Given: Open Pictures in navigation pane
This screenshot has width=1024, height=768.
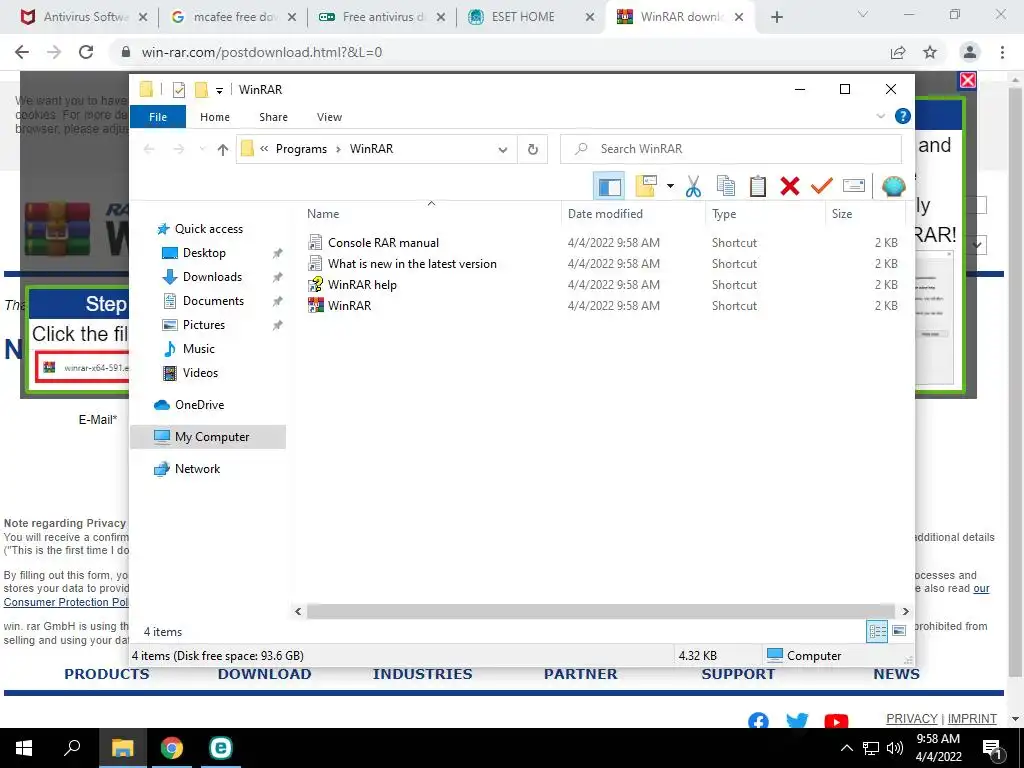Looking at the screenshot, I should pyautogui.click(x=204, y=325).
